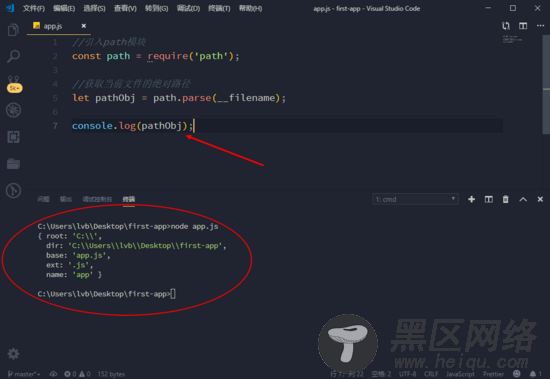The height and width of the screenshot is (379, 550).
Task: Click the editor vertical scrollbar
Action: click(546, 84)
